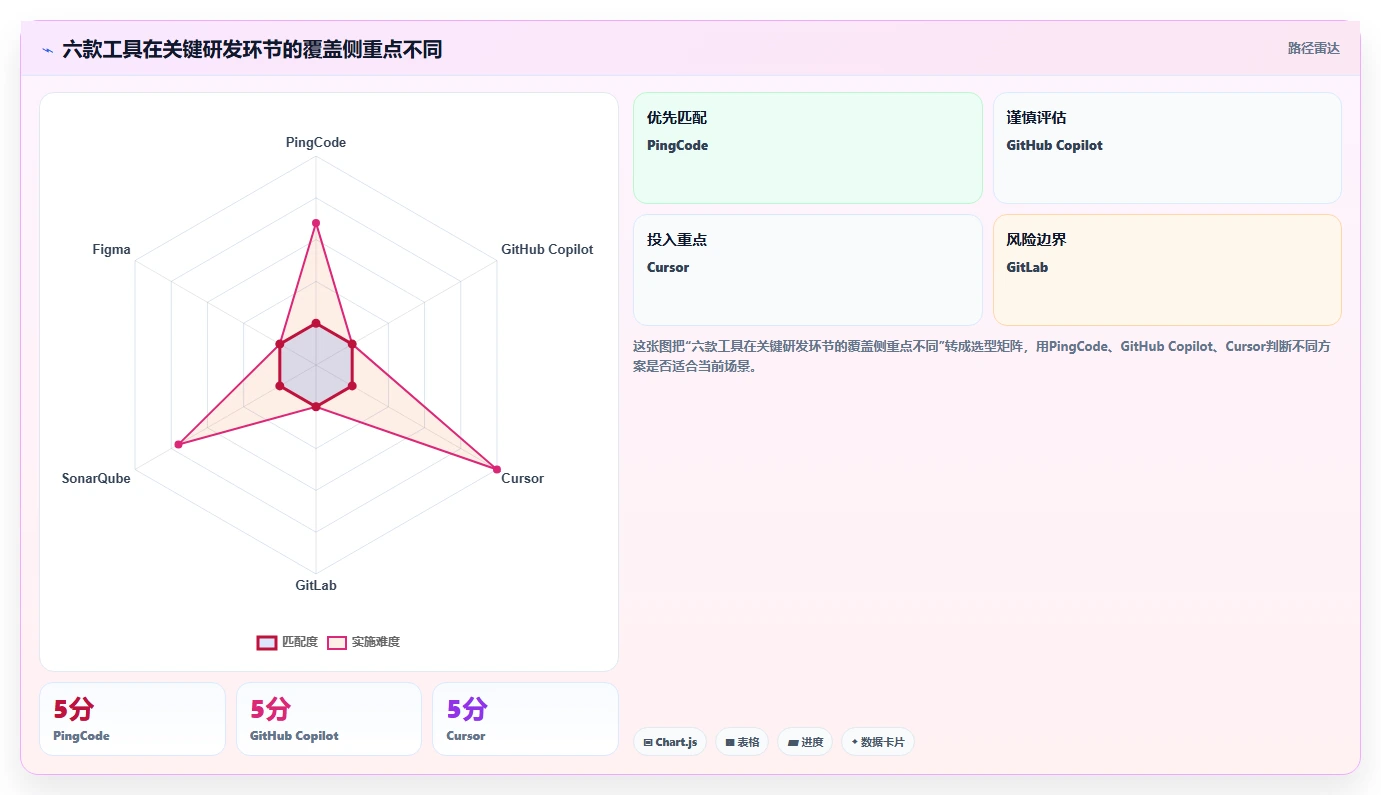Click the Figma radar axis label
1381x795 pixels.
111,249
